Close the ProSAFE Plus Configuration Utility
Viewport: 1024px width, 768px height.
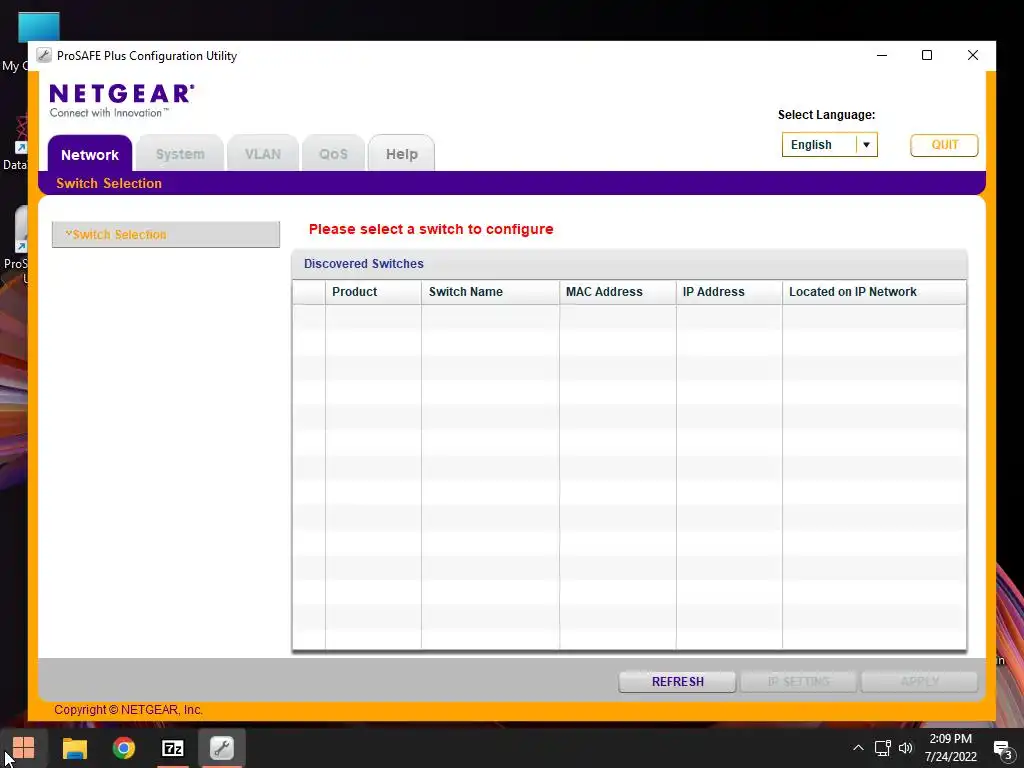pyautogui.click(x=972, y=56)
